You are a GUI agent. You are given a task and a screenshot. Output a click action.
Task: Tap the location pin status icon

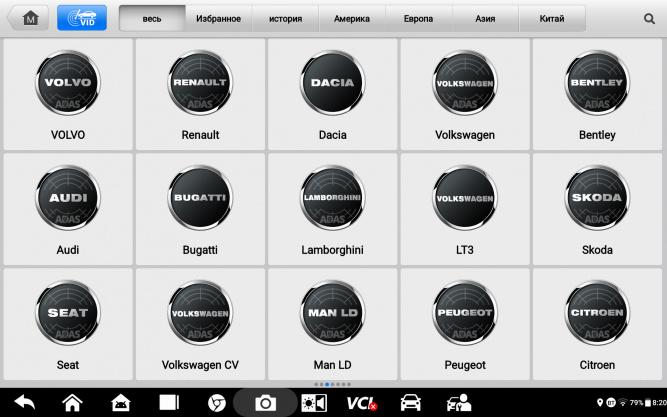pyautogui.click(x=600, y=403)
